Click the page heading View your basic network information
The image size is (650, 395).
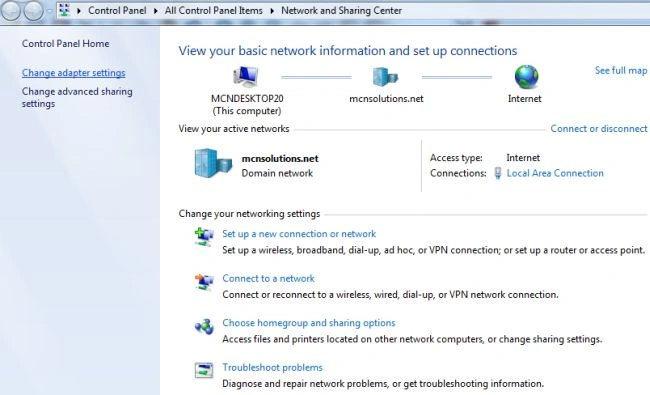coord(348,51)
